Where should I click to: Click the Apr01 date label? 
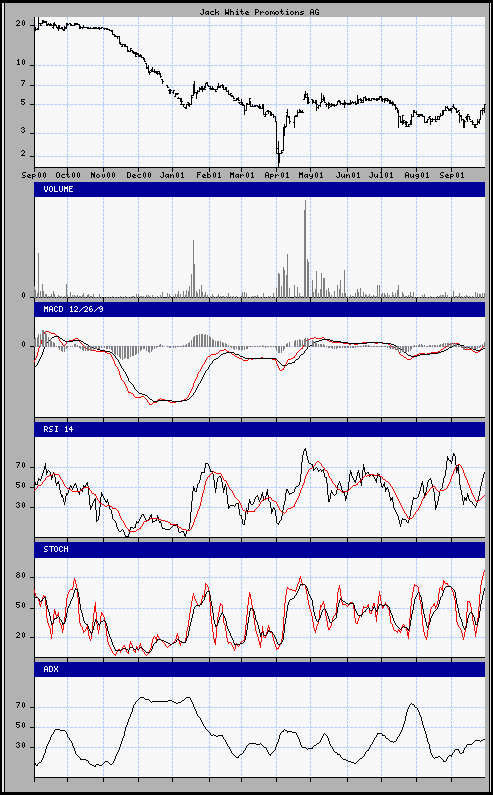277,175
